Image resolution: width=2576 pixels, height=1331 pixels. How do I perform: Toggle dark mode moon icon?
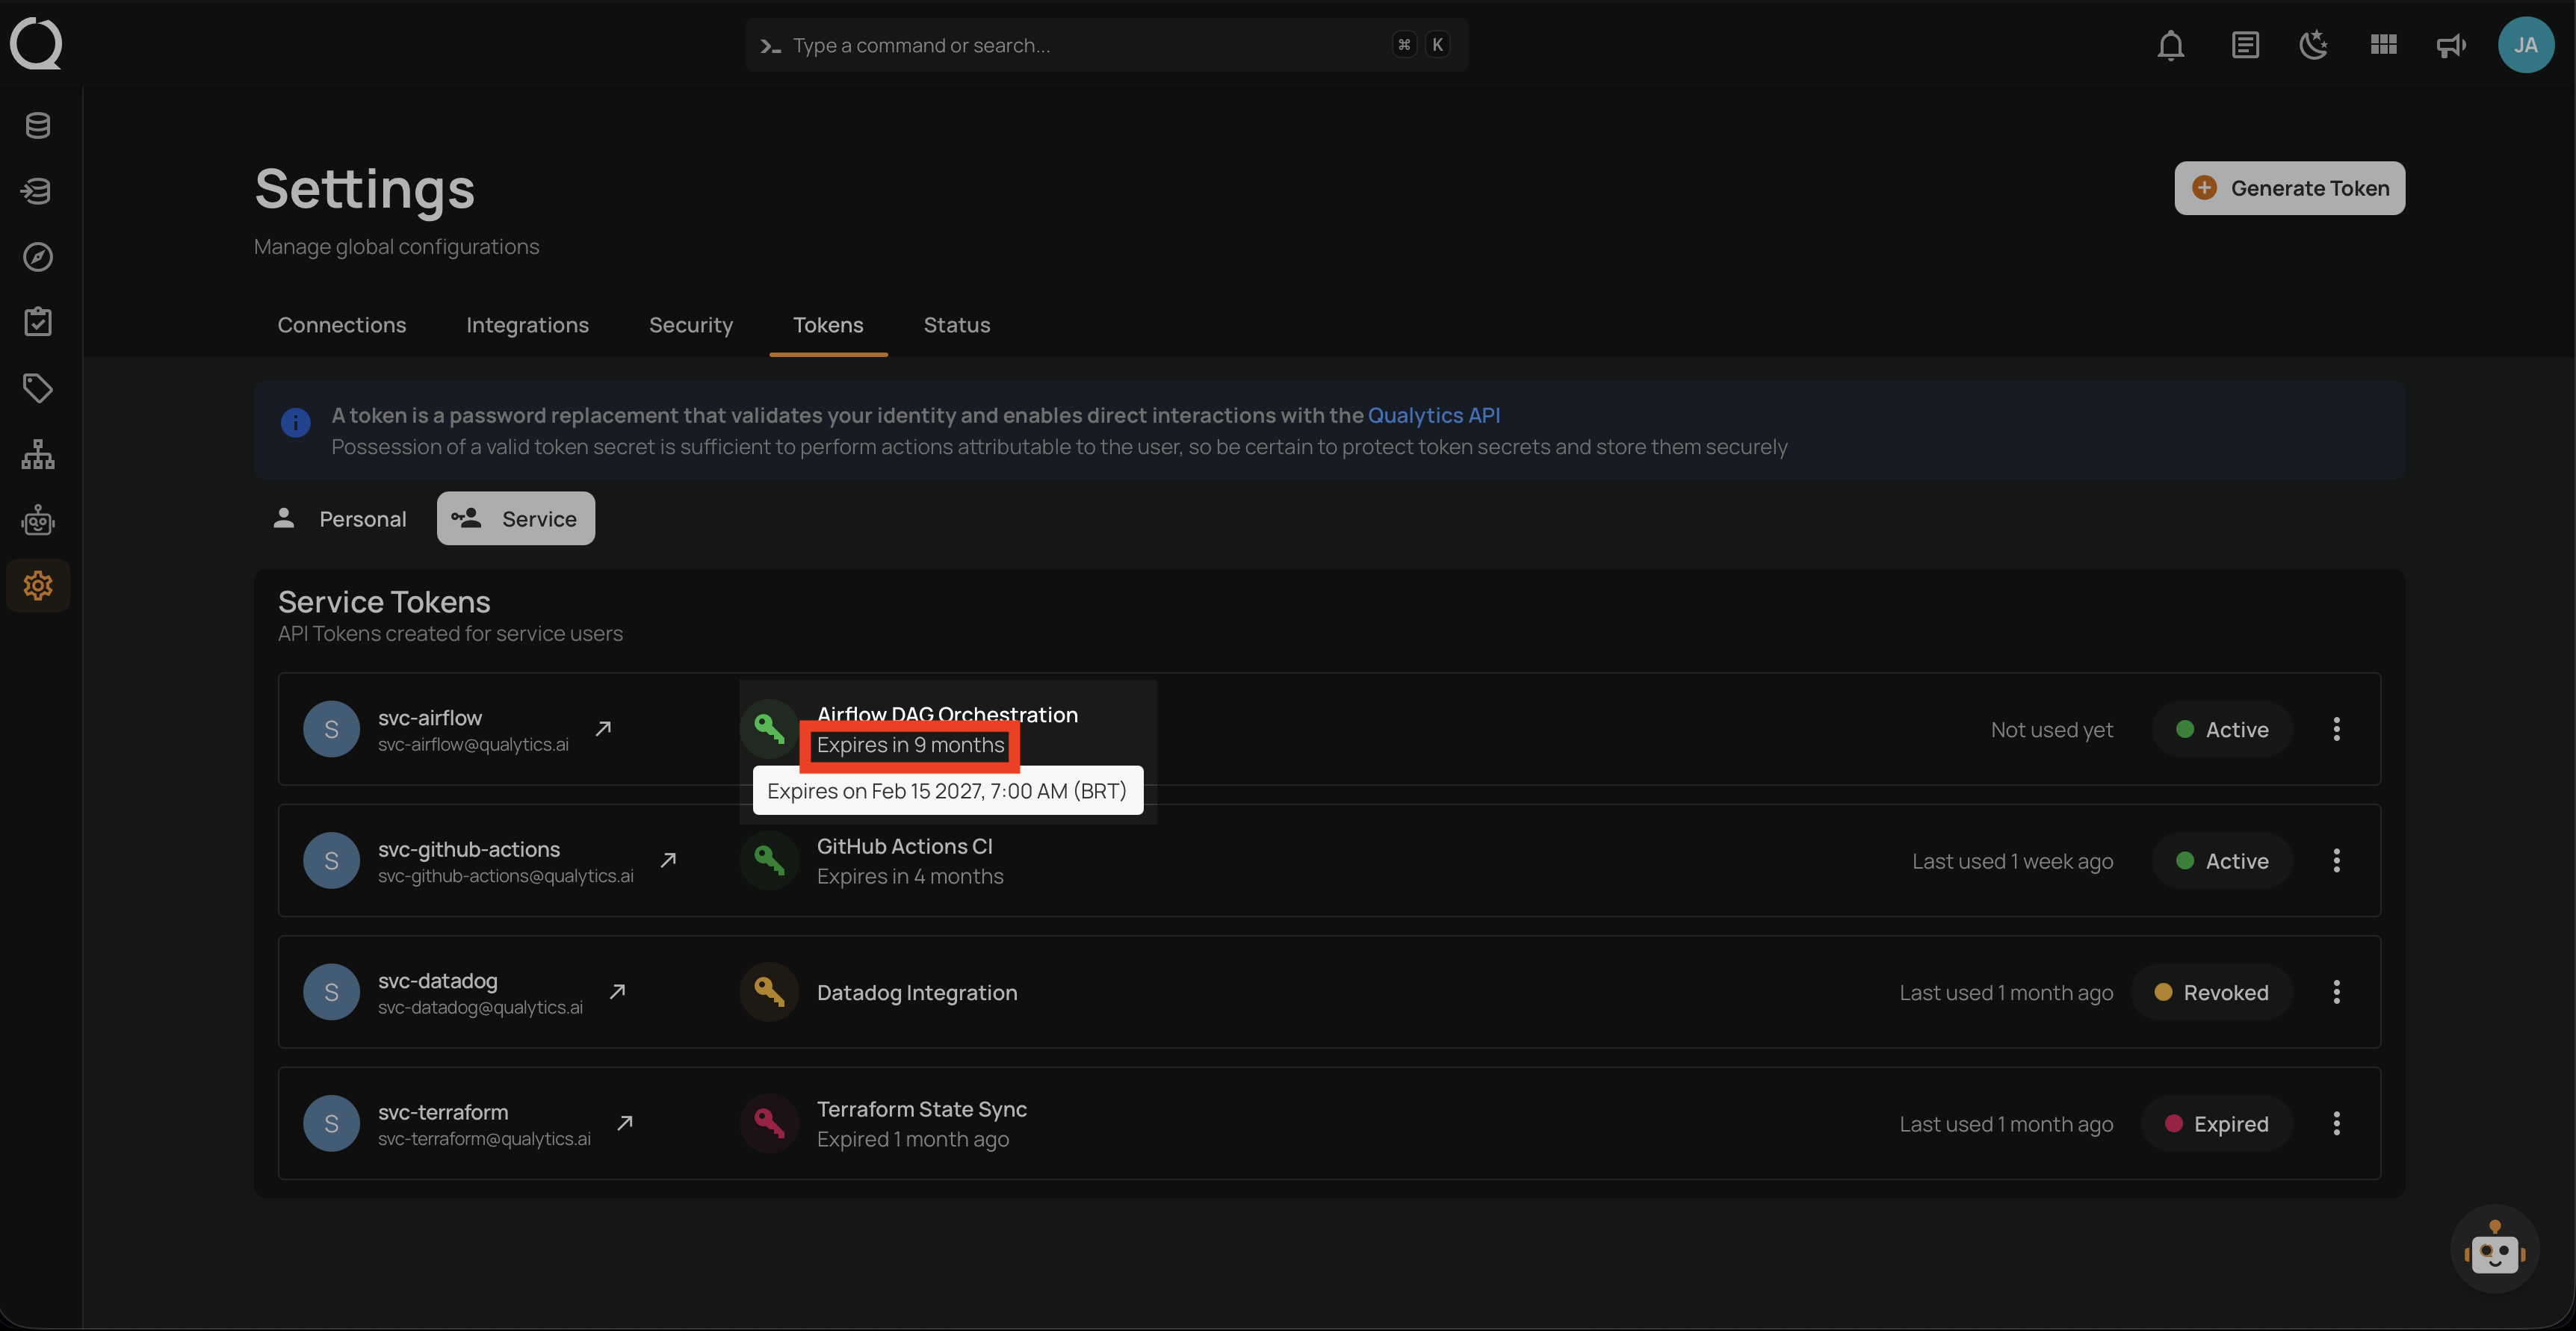(x=2313, y=45)
